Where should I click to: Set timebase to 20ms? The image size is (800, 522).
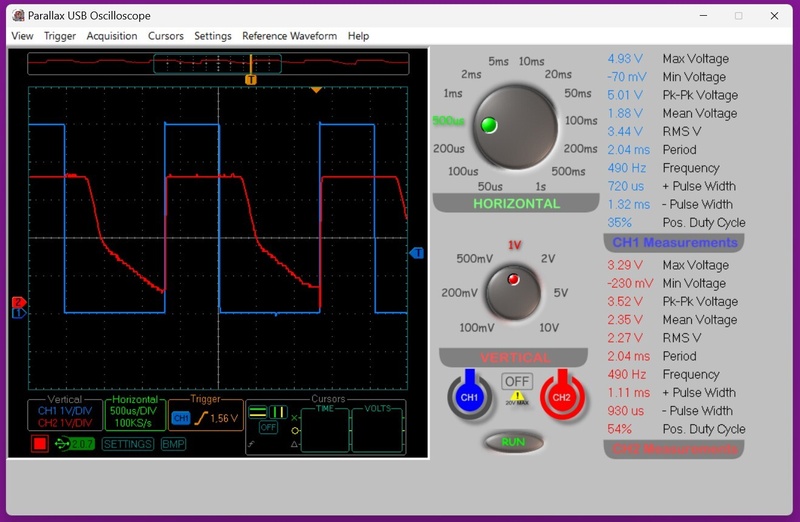pyautogui.click(x=558, y=74)
